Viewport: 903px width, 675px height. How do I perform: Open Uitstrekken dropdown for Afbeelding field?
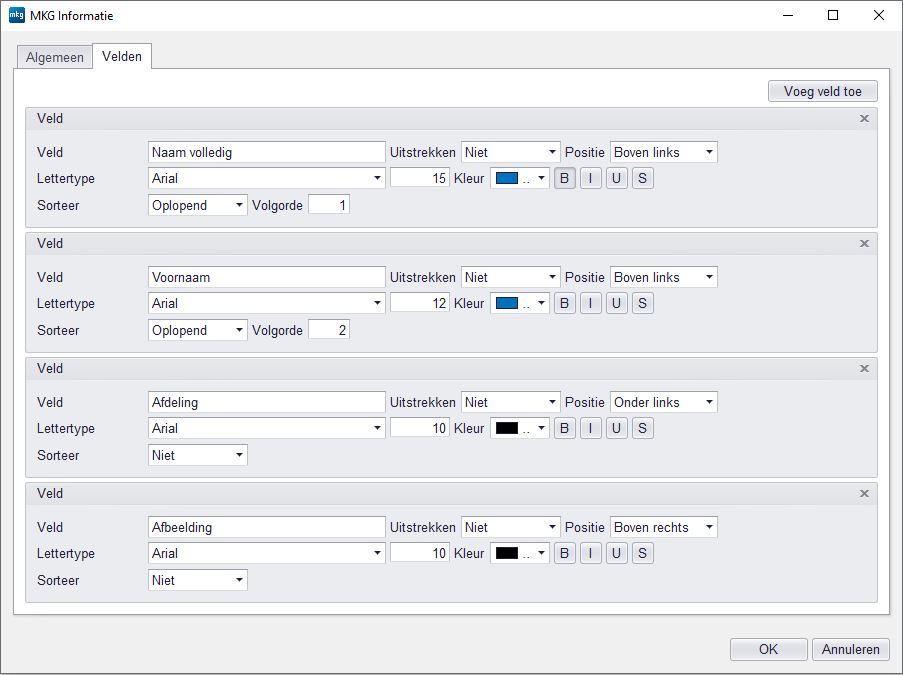(510, 527)
